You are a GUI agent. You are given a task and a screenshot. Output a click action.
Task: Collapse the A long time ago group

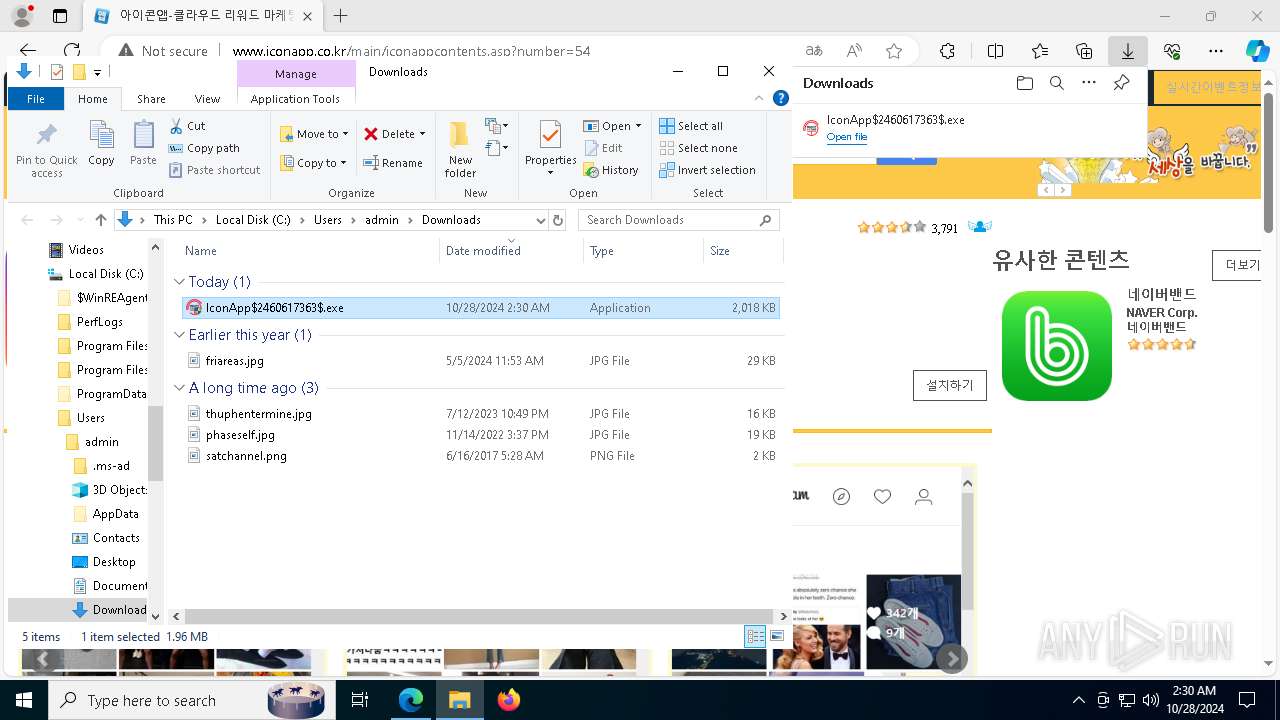pyautogui.click(x=179, y=388)
